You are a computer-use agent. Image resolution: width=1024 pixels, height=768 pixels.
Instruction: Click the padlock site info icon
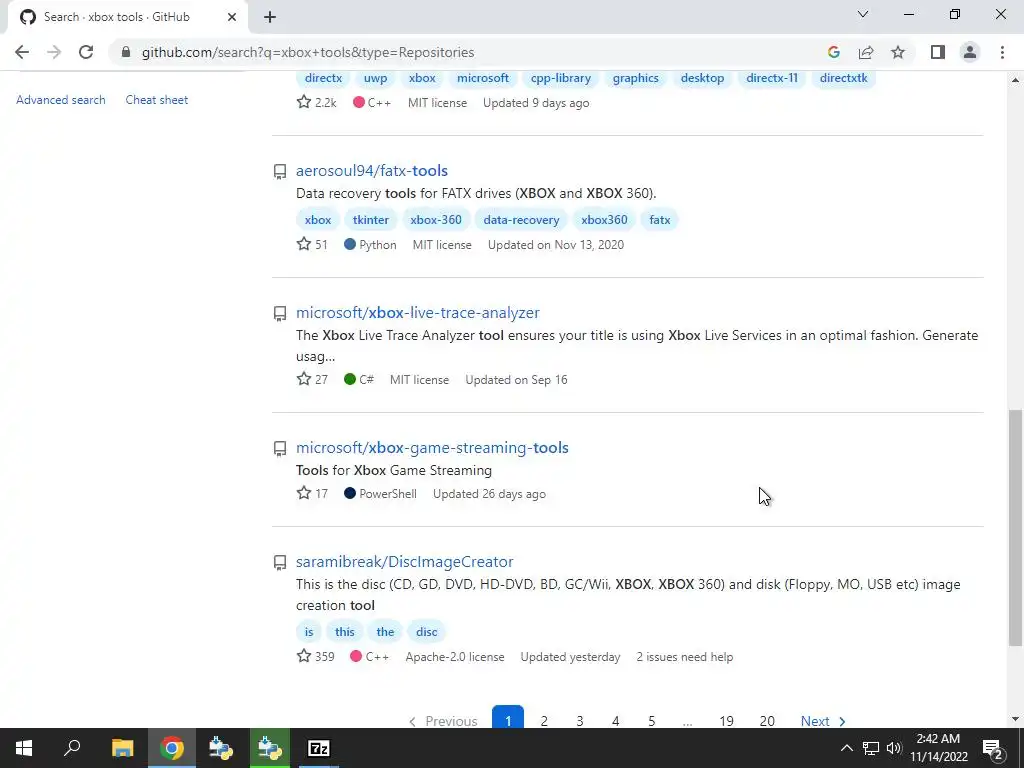[x=126, y=52]
